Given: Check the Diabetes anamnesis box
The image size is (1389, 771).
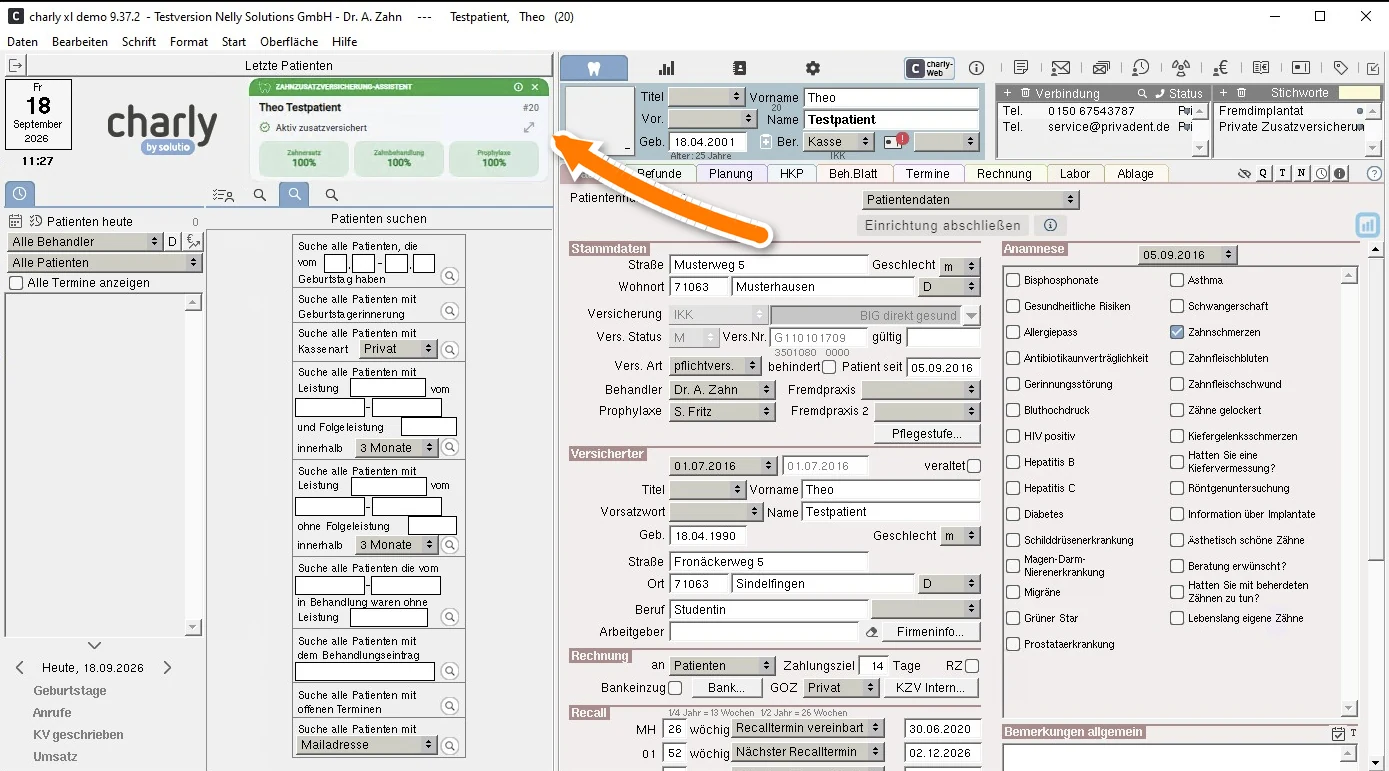Looking at the screenshot, I should (1013, 514).
